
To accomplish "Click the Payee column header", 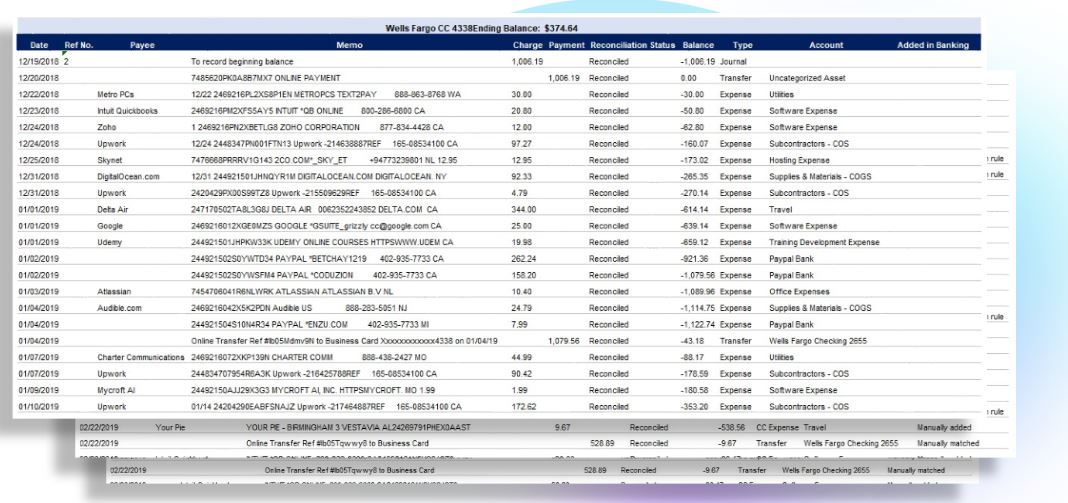I will click(x=142, y=45).
